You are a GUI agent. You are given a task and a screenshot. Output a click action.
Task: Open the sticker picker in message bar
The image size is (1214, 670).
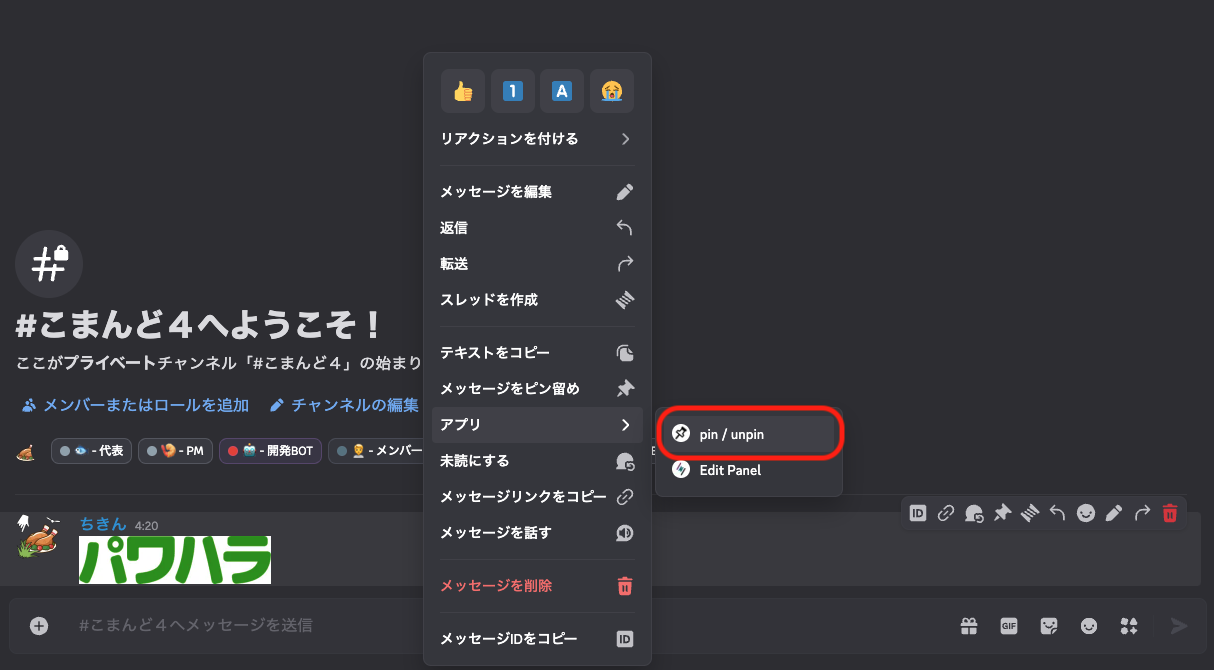click(x=1049, y=626)
